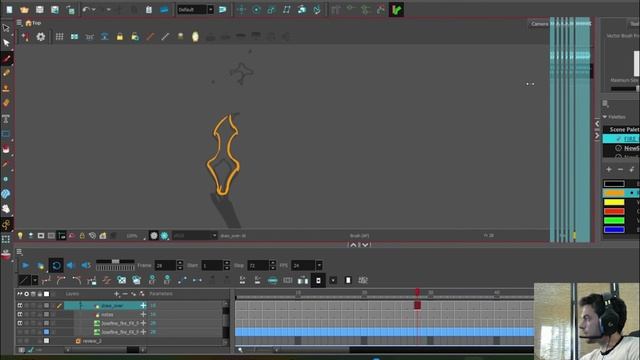640x360 pixels.
Task: Select the Scene Palette list header
Action: click(621, 129)
